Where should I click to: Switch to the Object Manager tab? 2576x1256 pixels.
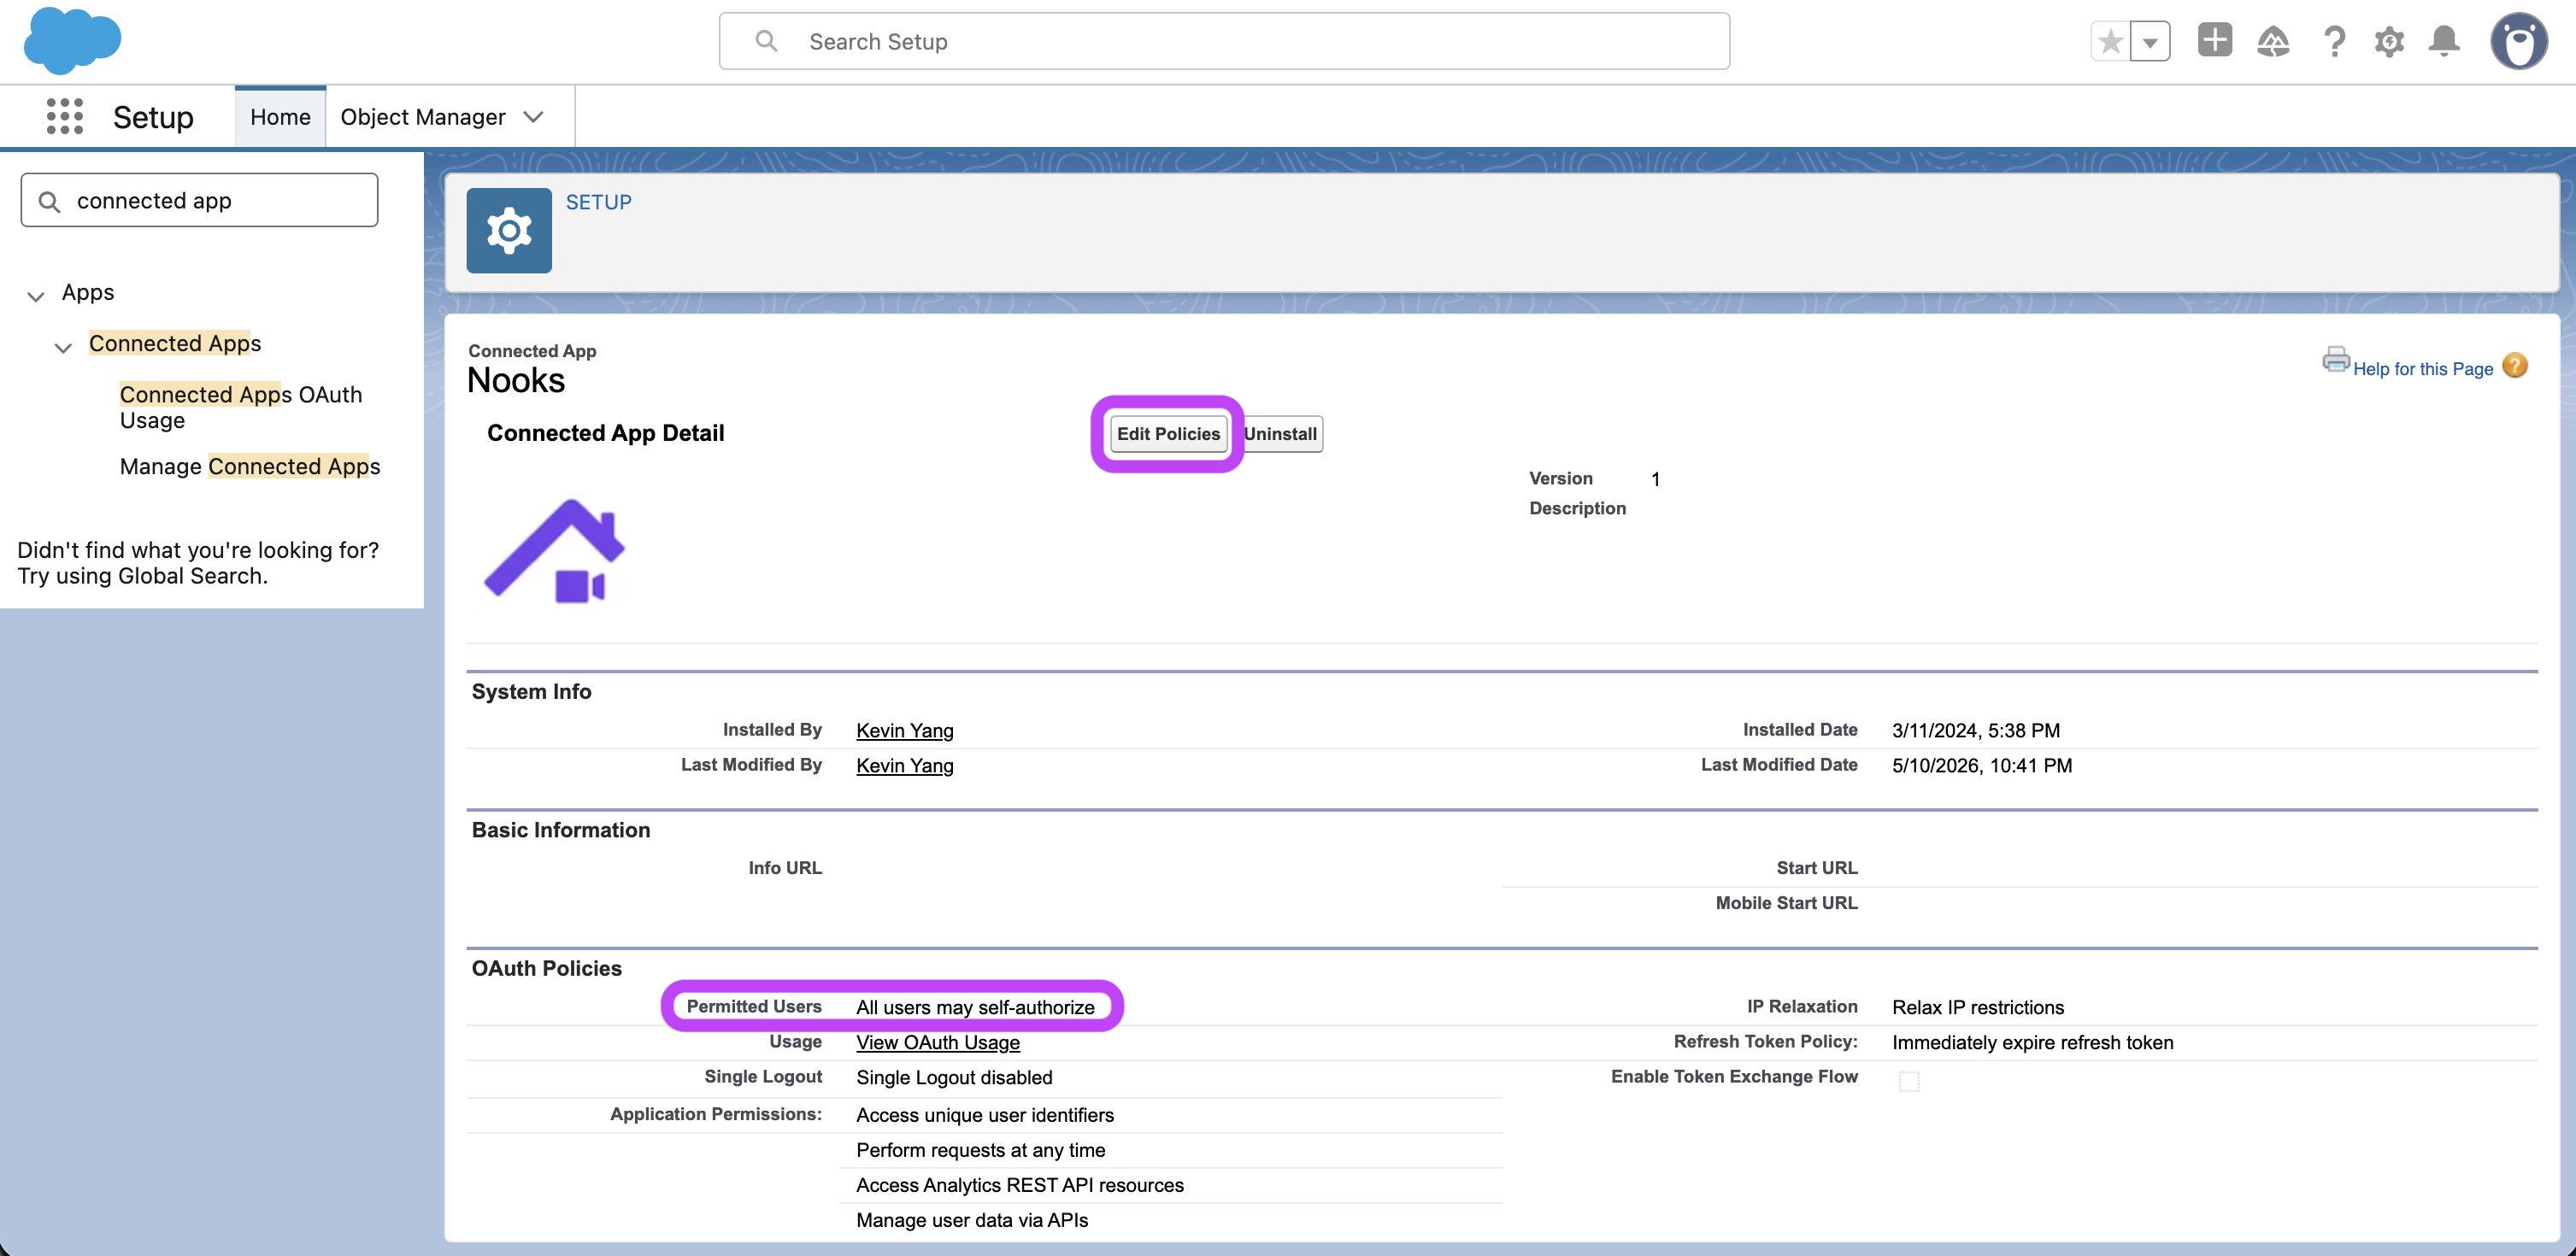423,117
